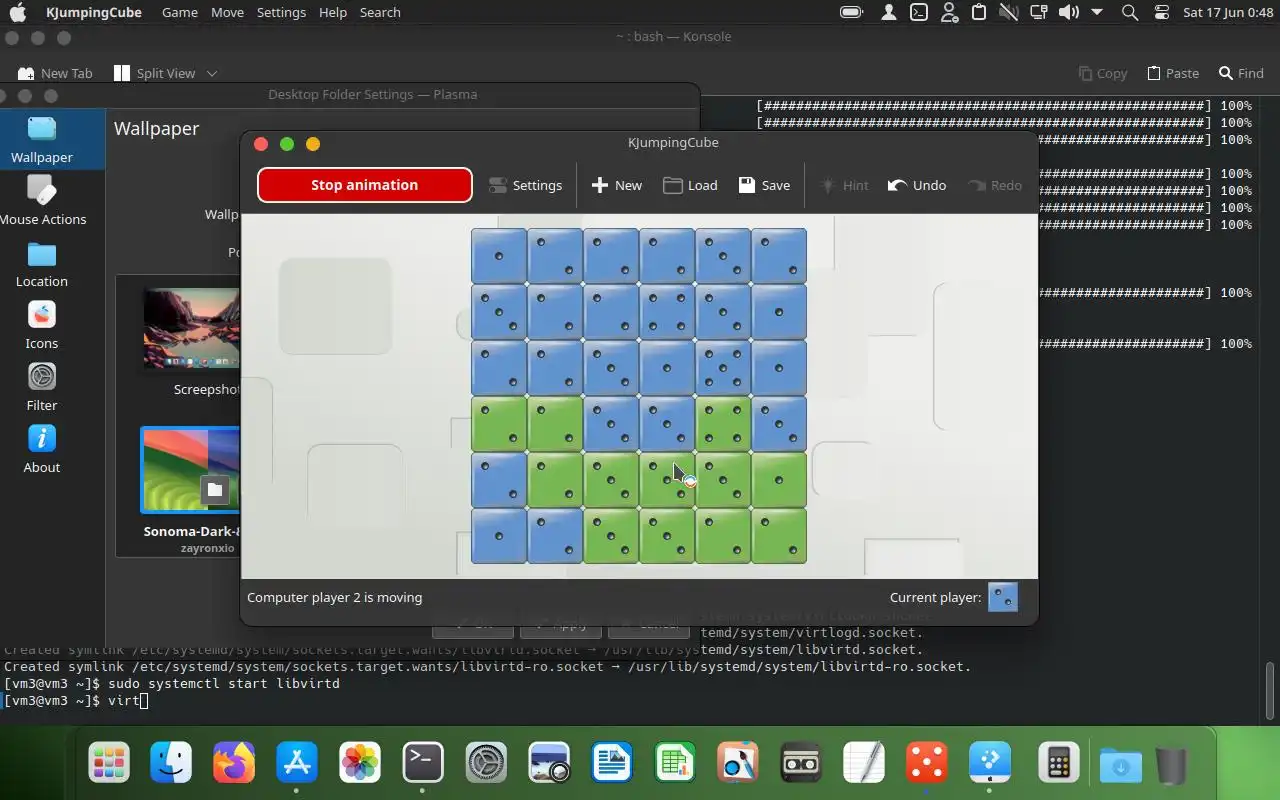
Task: Open the Downloads folder in dock
Action: [1120, 765]
